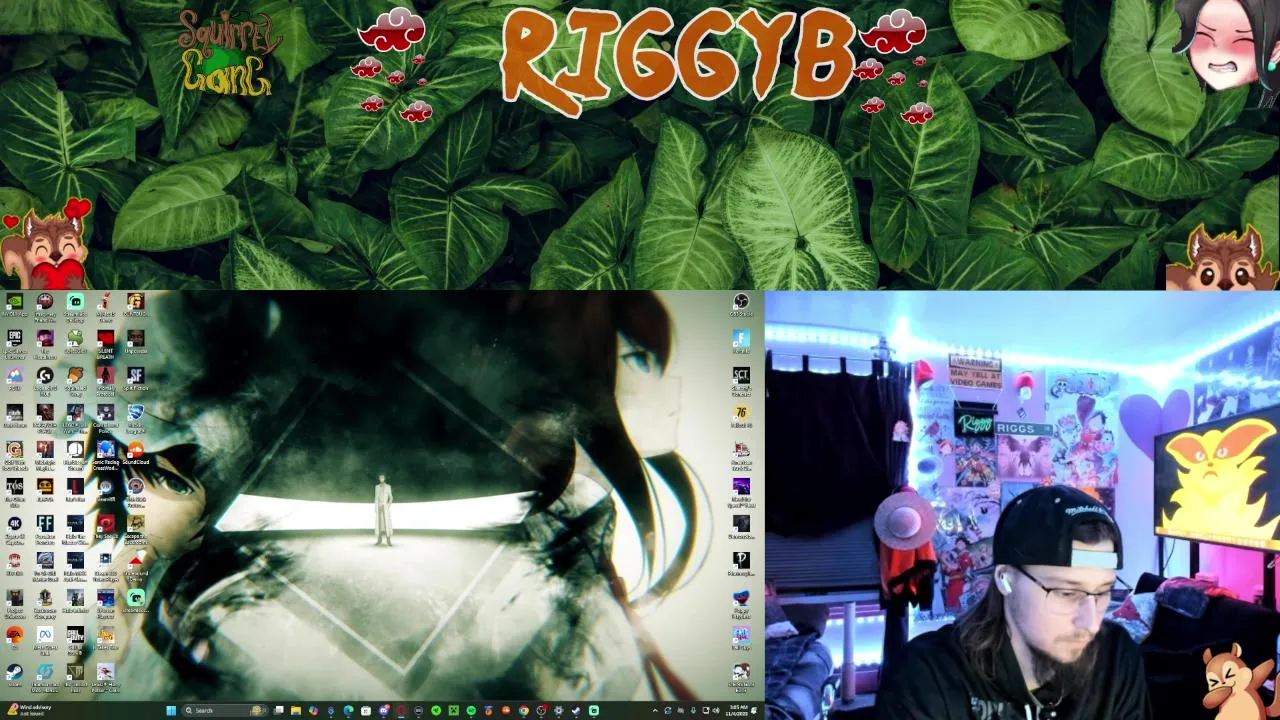The height and width of the screenshot is (720, 1280).
Task: Expand the hidden system tray icons
Action: click(656, 711)
